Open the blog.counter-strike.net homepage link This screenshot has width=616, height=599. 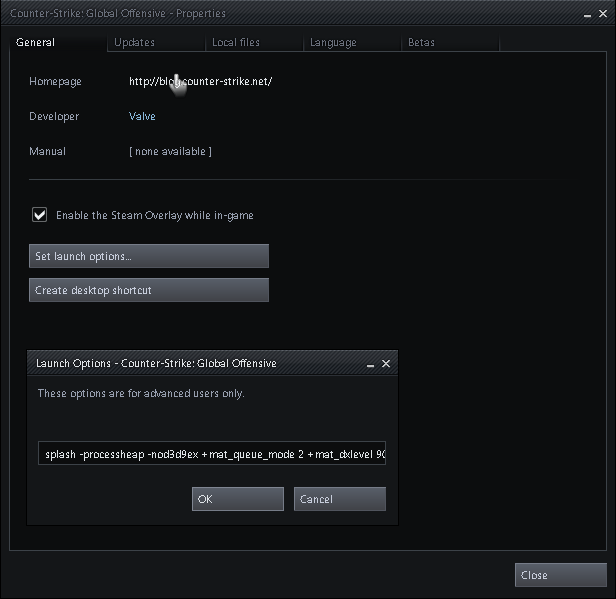click(200, 81)
